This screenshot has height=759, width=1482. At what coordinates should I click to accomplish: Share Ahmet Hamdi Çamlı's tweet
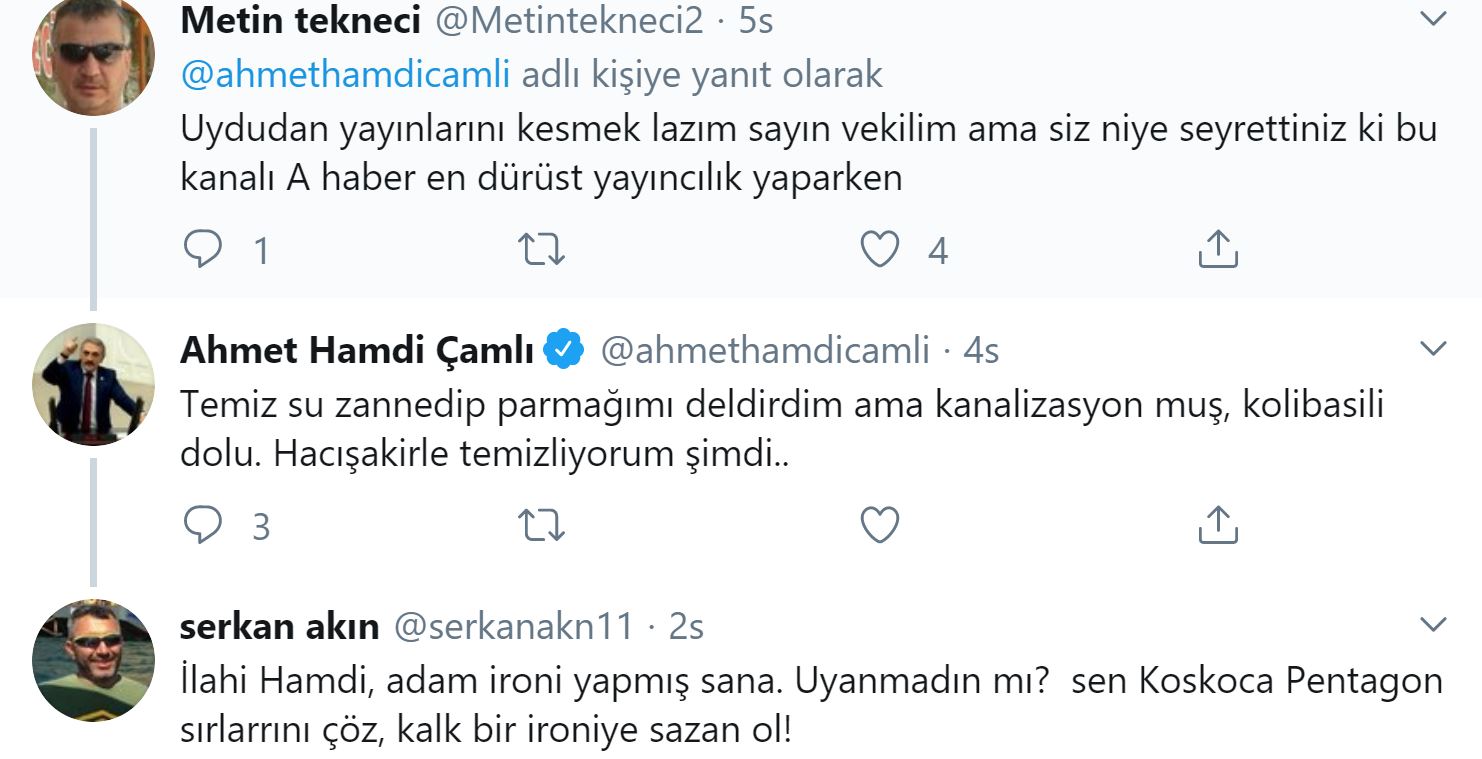pyautogui.click(x=1218, y=525)
